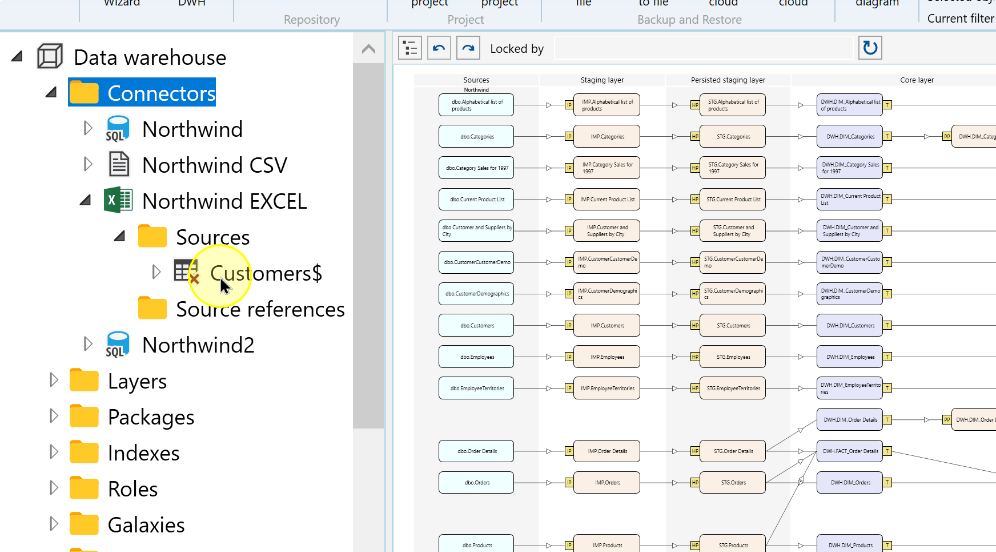Expand the Roles folder
996x552 pixels.
coord(53,487)
